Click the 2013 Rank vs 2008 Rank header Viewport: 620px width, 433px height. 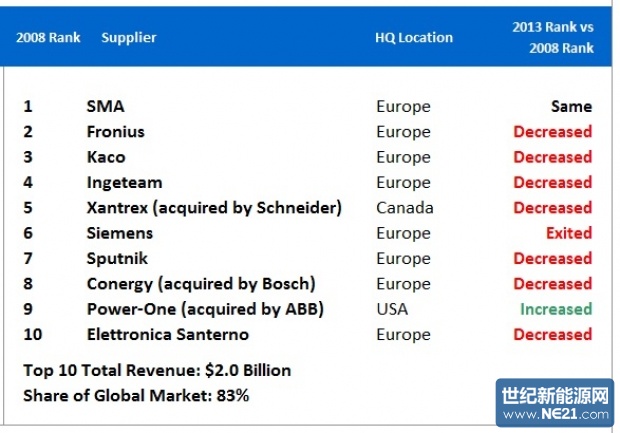pyautogui.click(x=553, y=38)
